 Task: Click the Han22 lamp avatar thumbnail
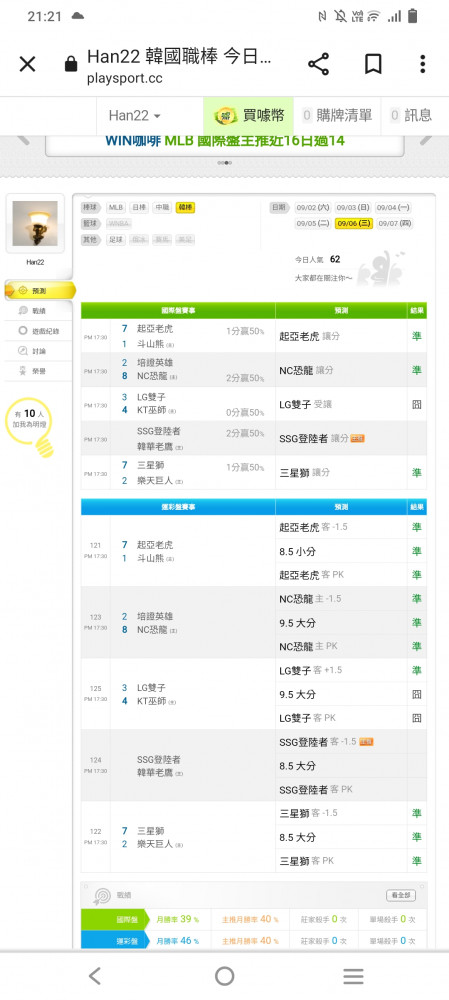pyautogui.click(x=35, y=224)
